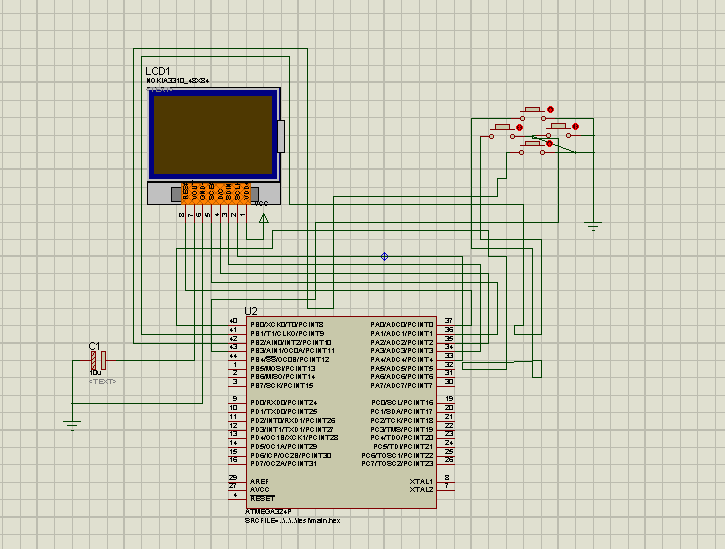
Task: Click the XTAL1 pin label
Action: pos(421,481)
